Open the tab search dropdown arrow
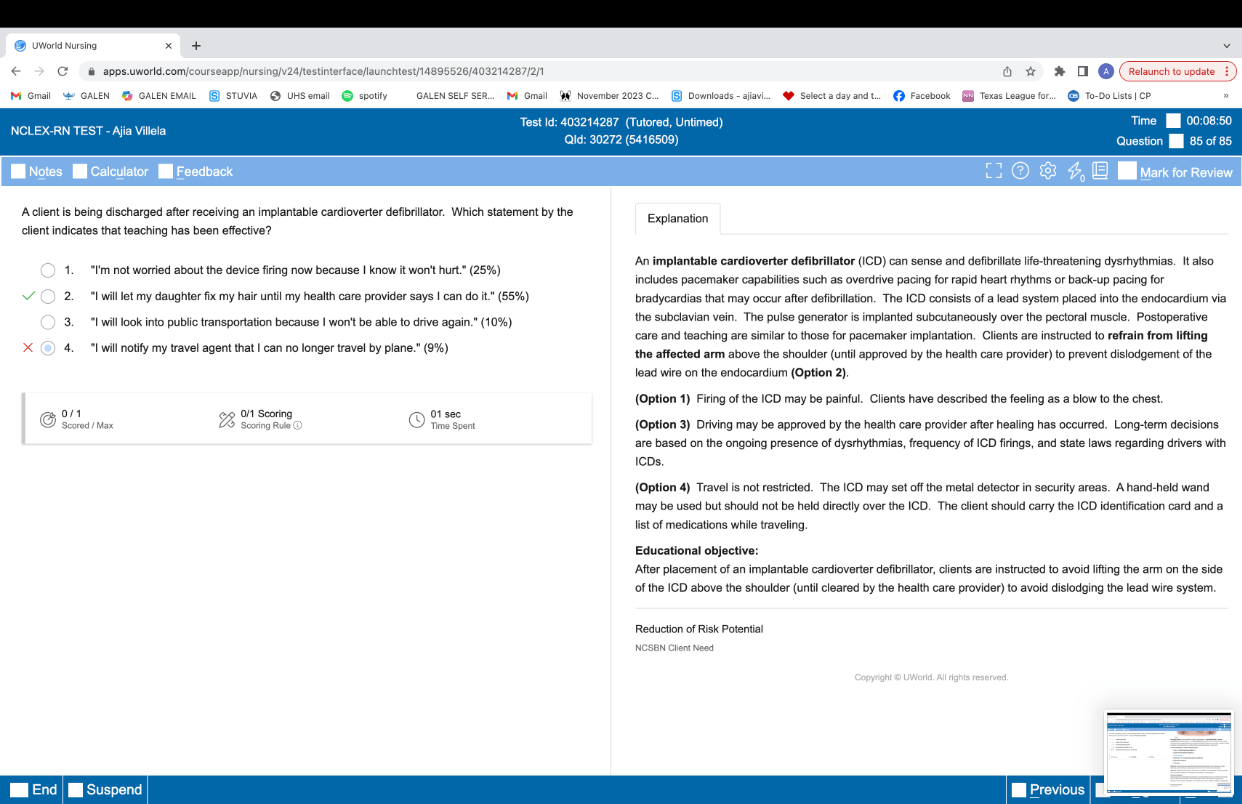Screen dimensions: 1242x804 1227,45
